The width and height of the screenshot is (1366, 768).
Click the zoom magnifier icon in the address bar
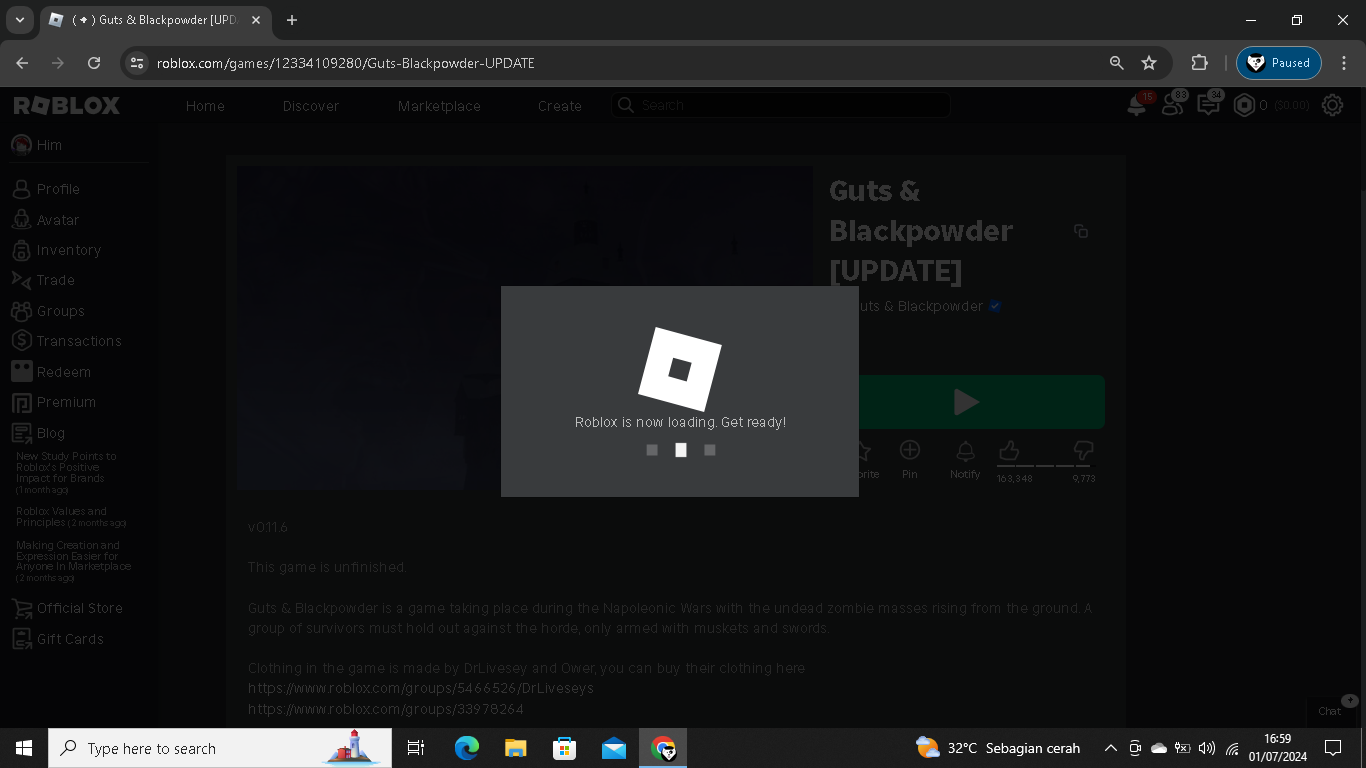pyautogui.click(x=1117, y=63)
